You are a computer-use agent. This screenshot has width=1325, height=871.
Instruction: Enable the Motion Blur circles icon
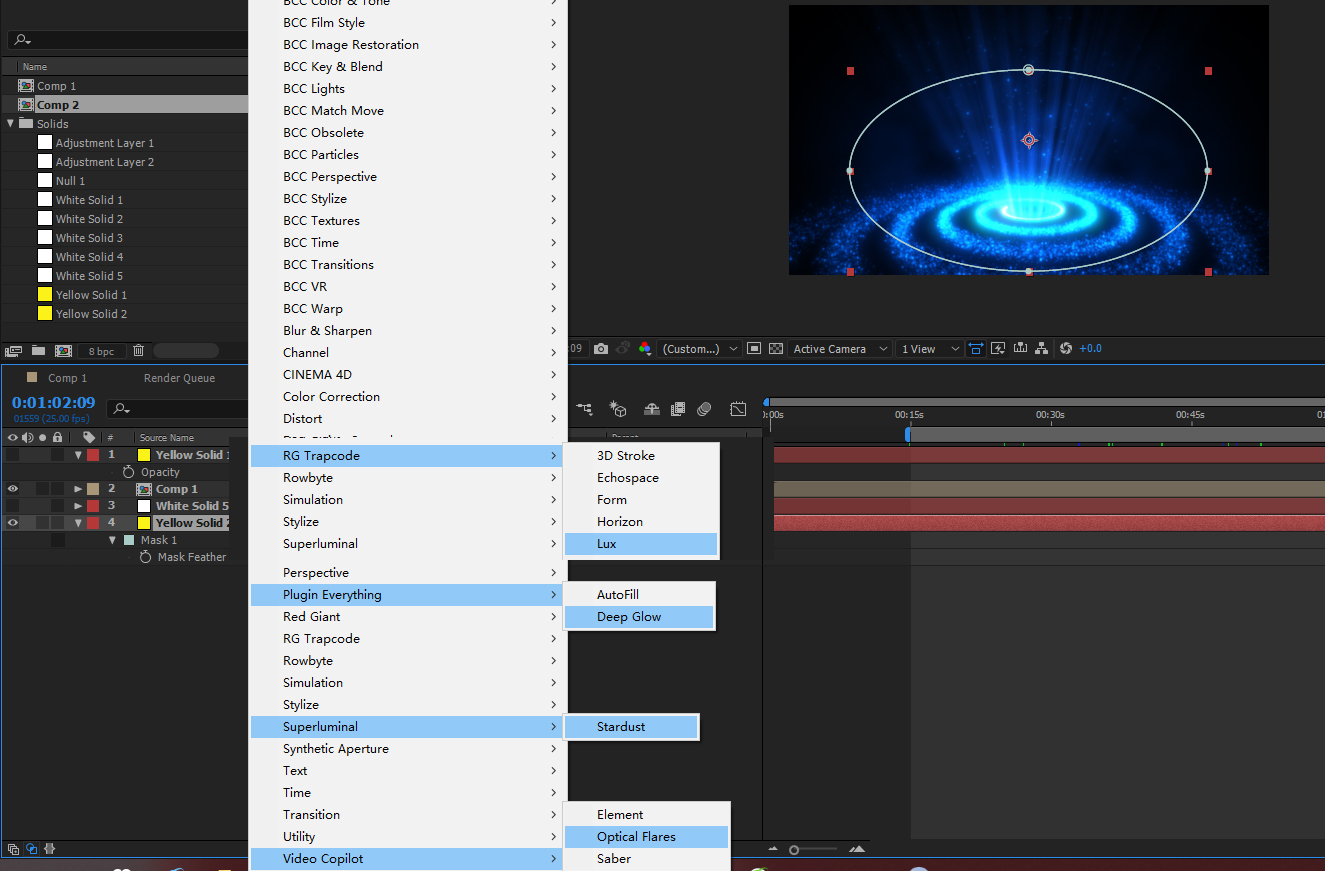[x=704, y=409]
